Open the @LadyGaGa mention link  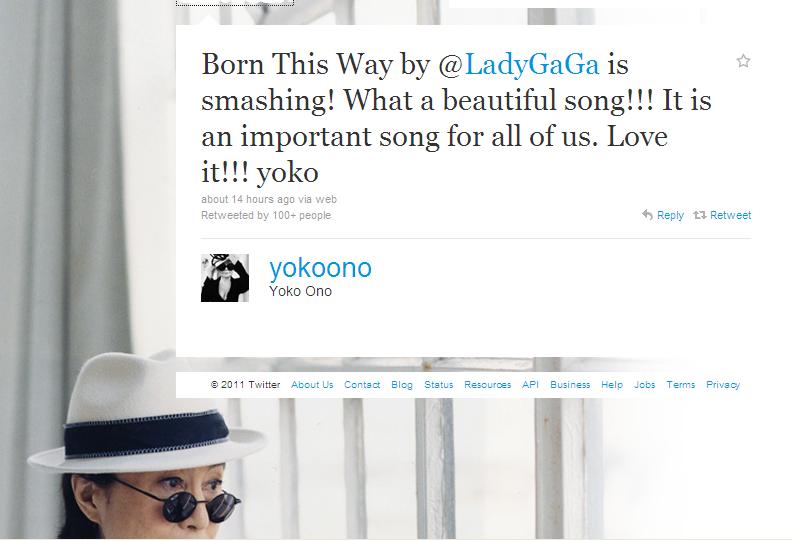point(519,64)
